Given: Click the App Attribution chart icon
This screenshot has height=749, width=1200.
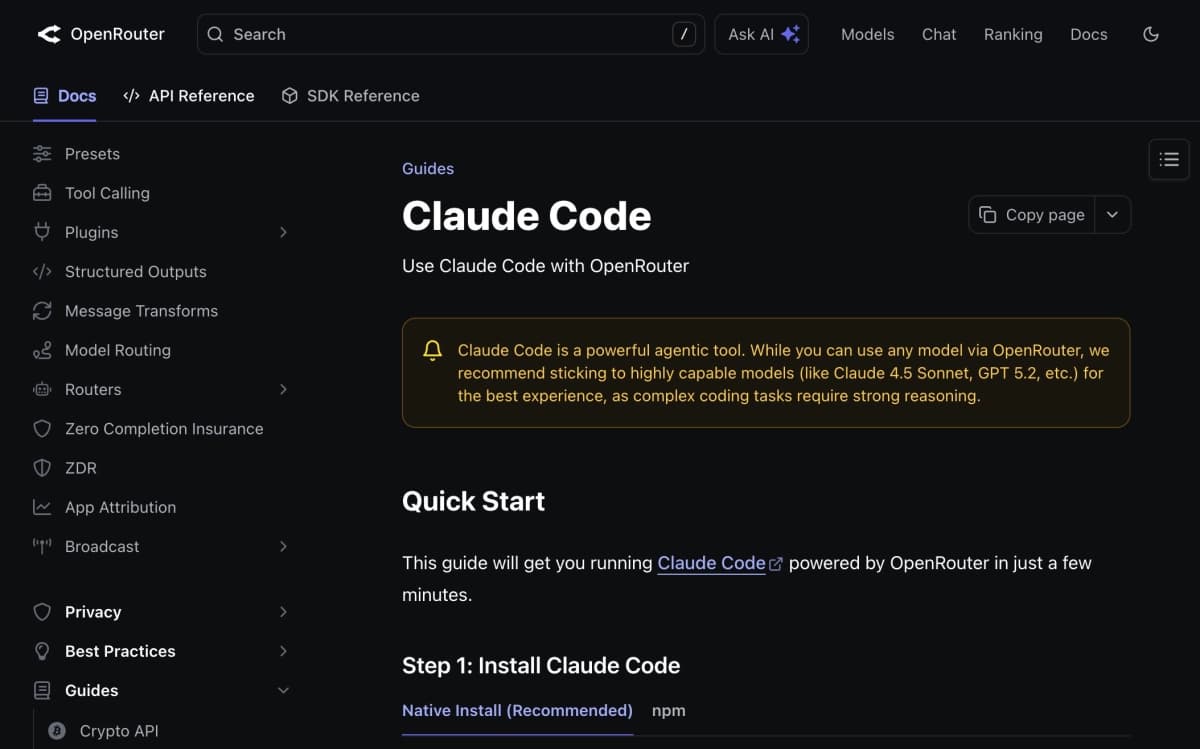Looking at the screenshot, I should [x=41, y=507].
